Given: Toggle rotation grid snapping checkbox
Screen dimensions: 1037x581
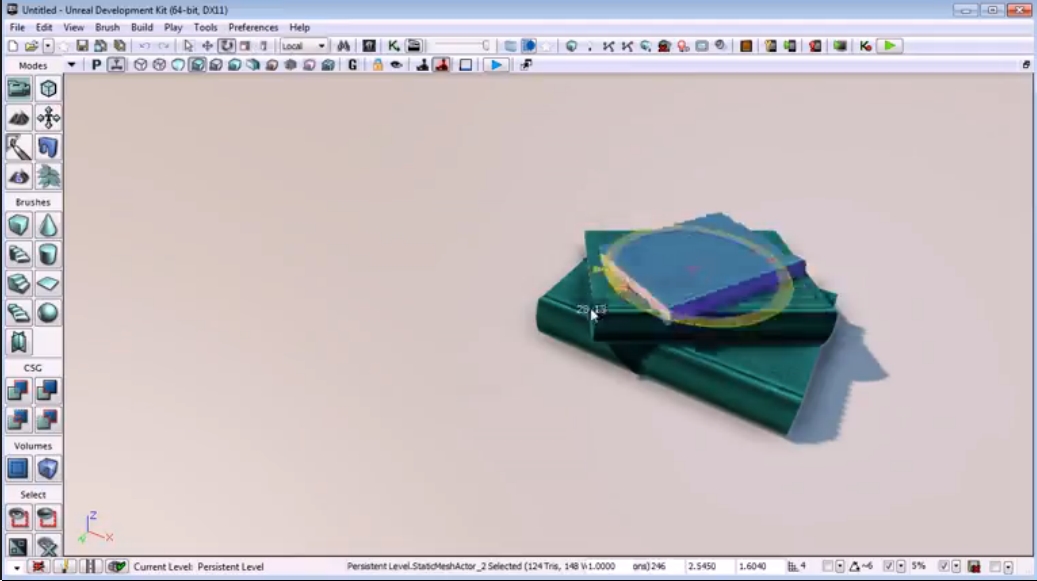Looking at the screenshot, I should pyautogui.click(x=889, y=566).
